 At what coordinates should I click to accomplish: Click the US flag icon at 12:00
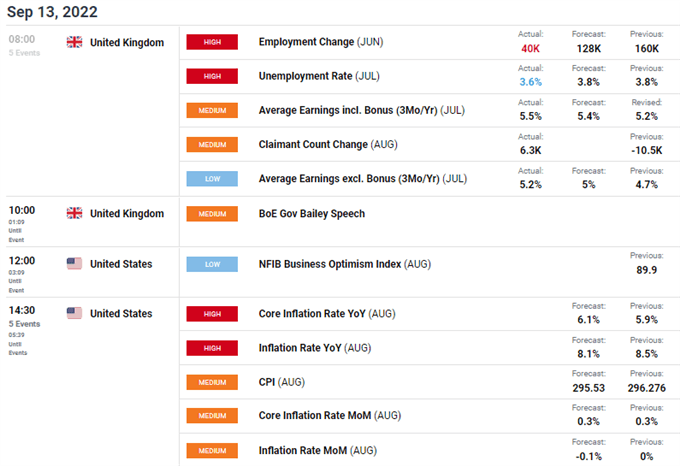click(x=74, y=264)
